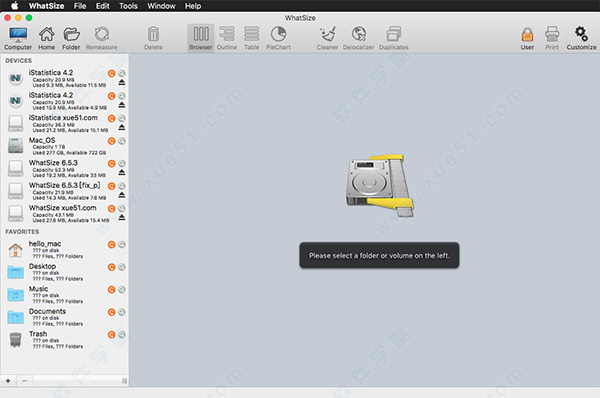Image resolution: width=600 pixels, height=398 pixels.
Task: Open the Apple menu
Action: click(x=14, y=6)
